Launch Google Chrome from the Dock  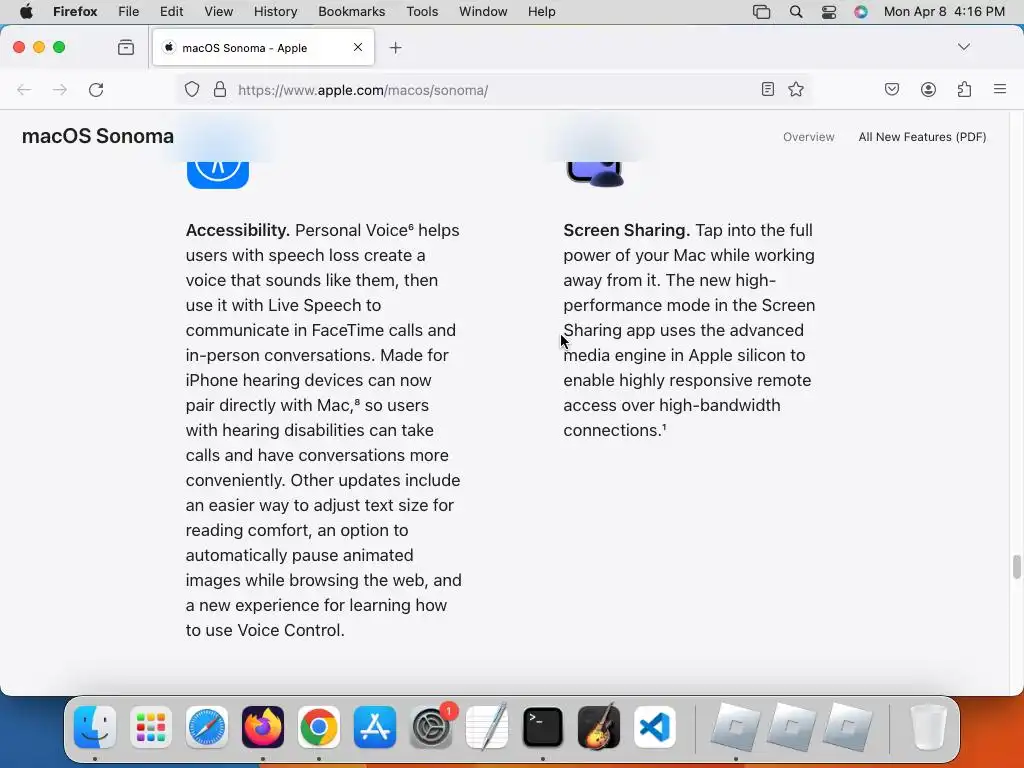click(x=319, y=727)
